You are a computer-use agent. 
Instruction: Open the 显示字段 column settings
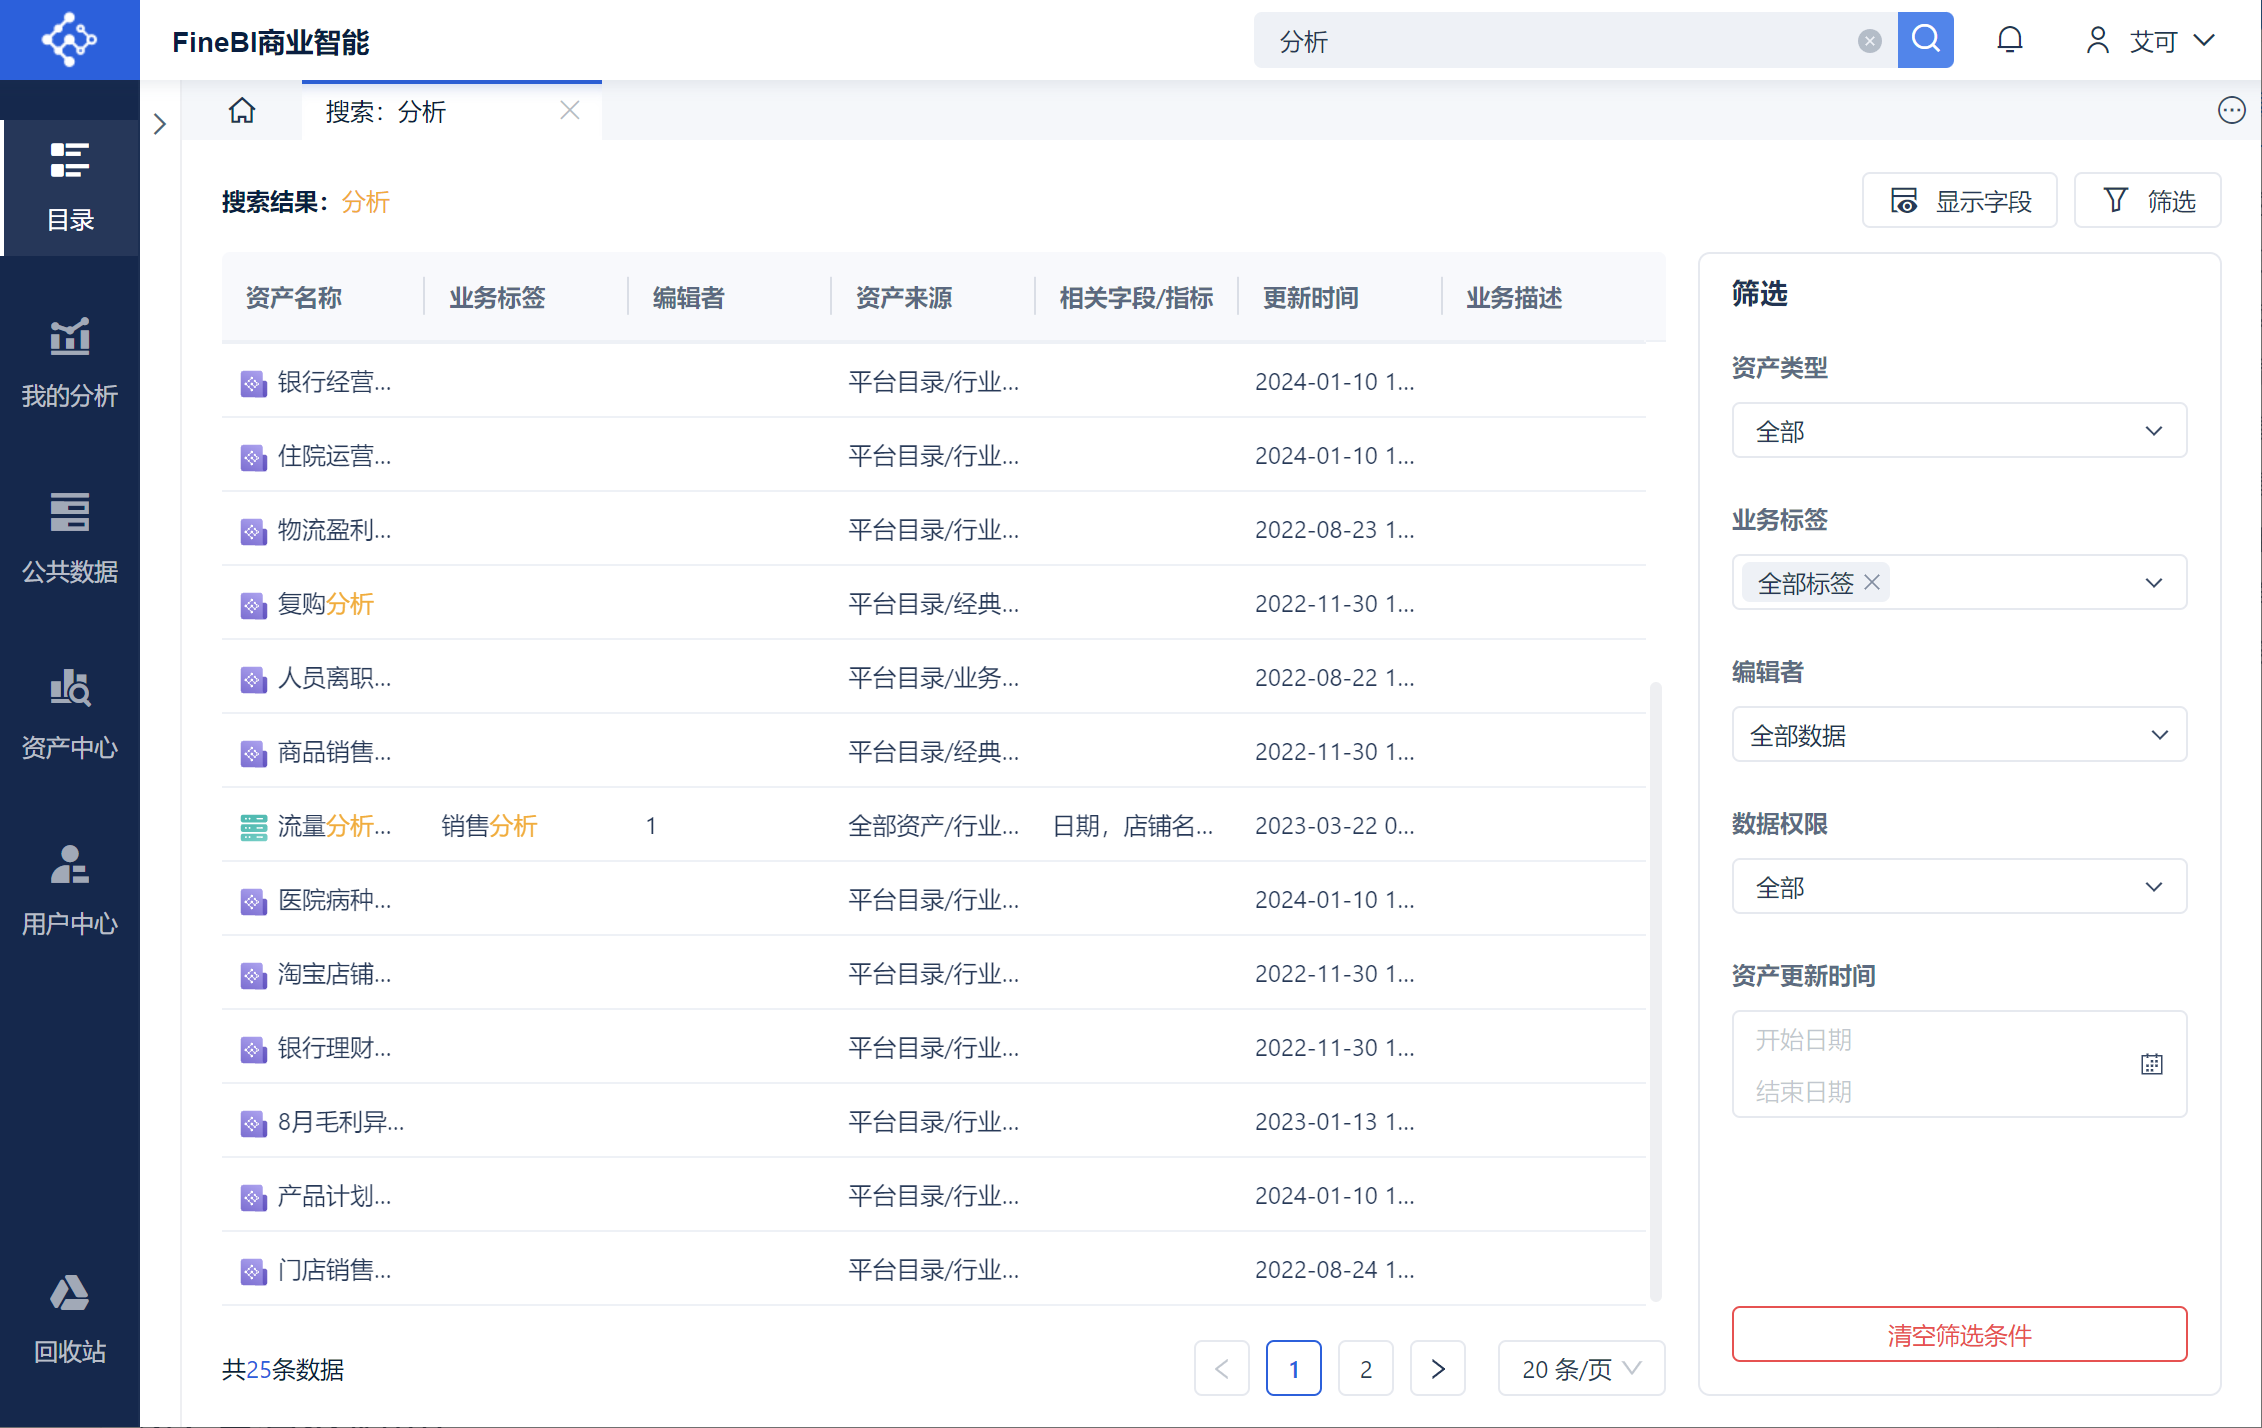(x=1959, y=201)
